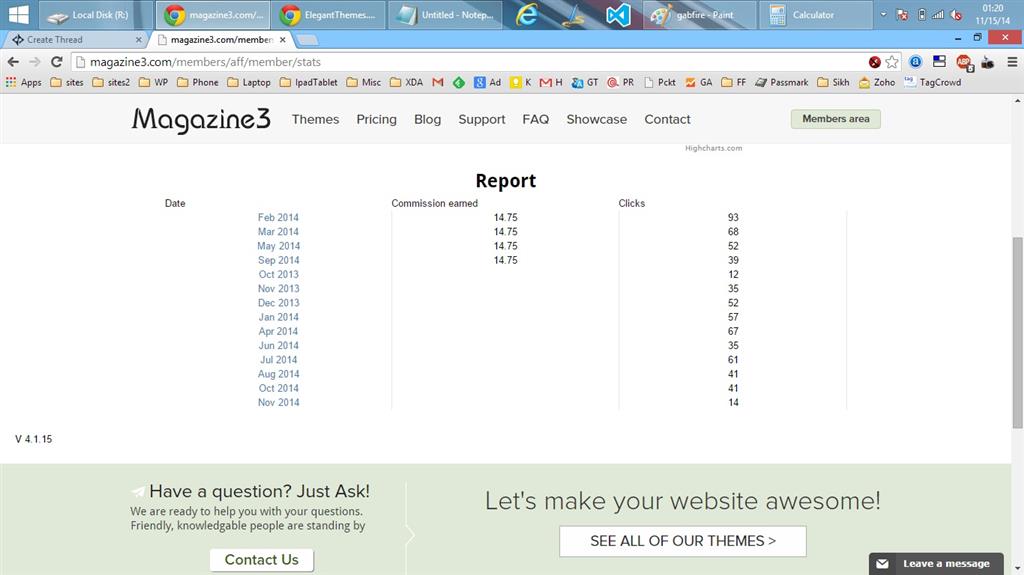Open the 'GT' translate bookmark
This screenshot has height=575, width=1024.
[584, 82]
